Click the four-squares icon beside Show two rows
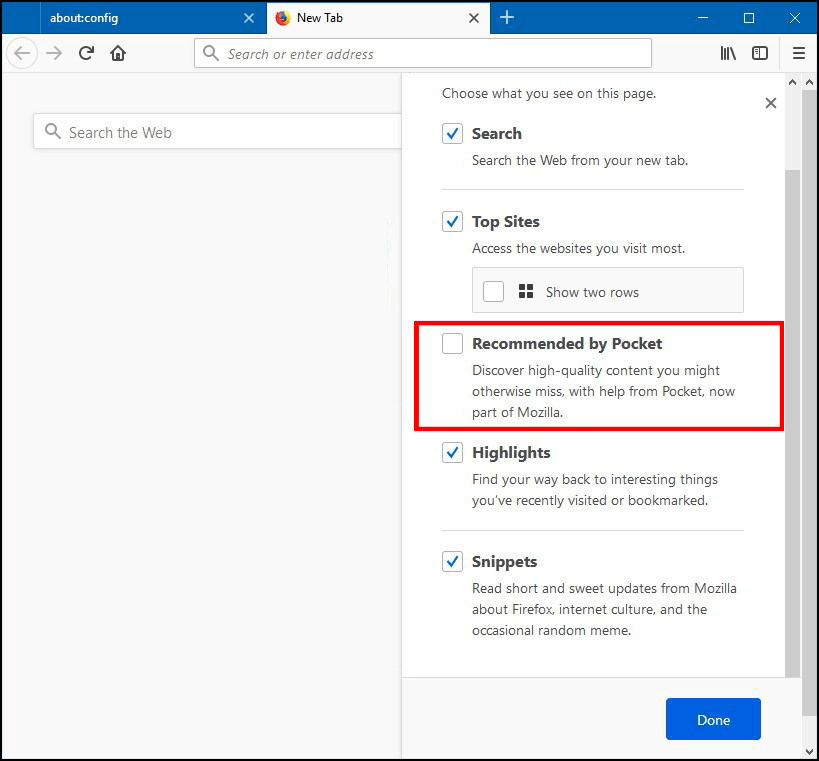 point(526,291)
